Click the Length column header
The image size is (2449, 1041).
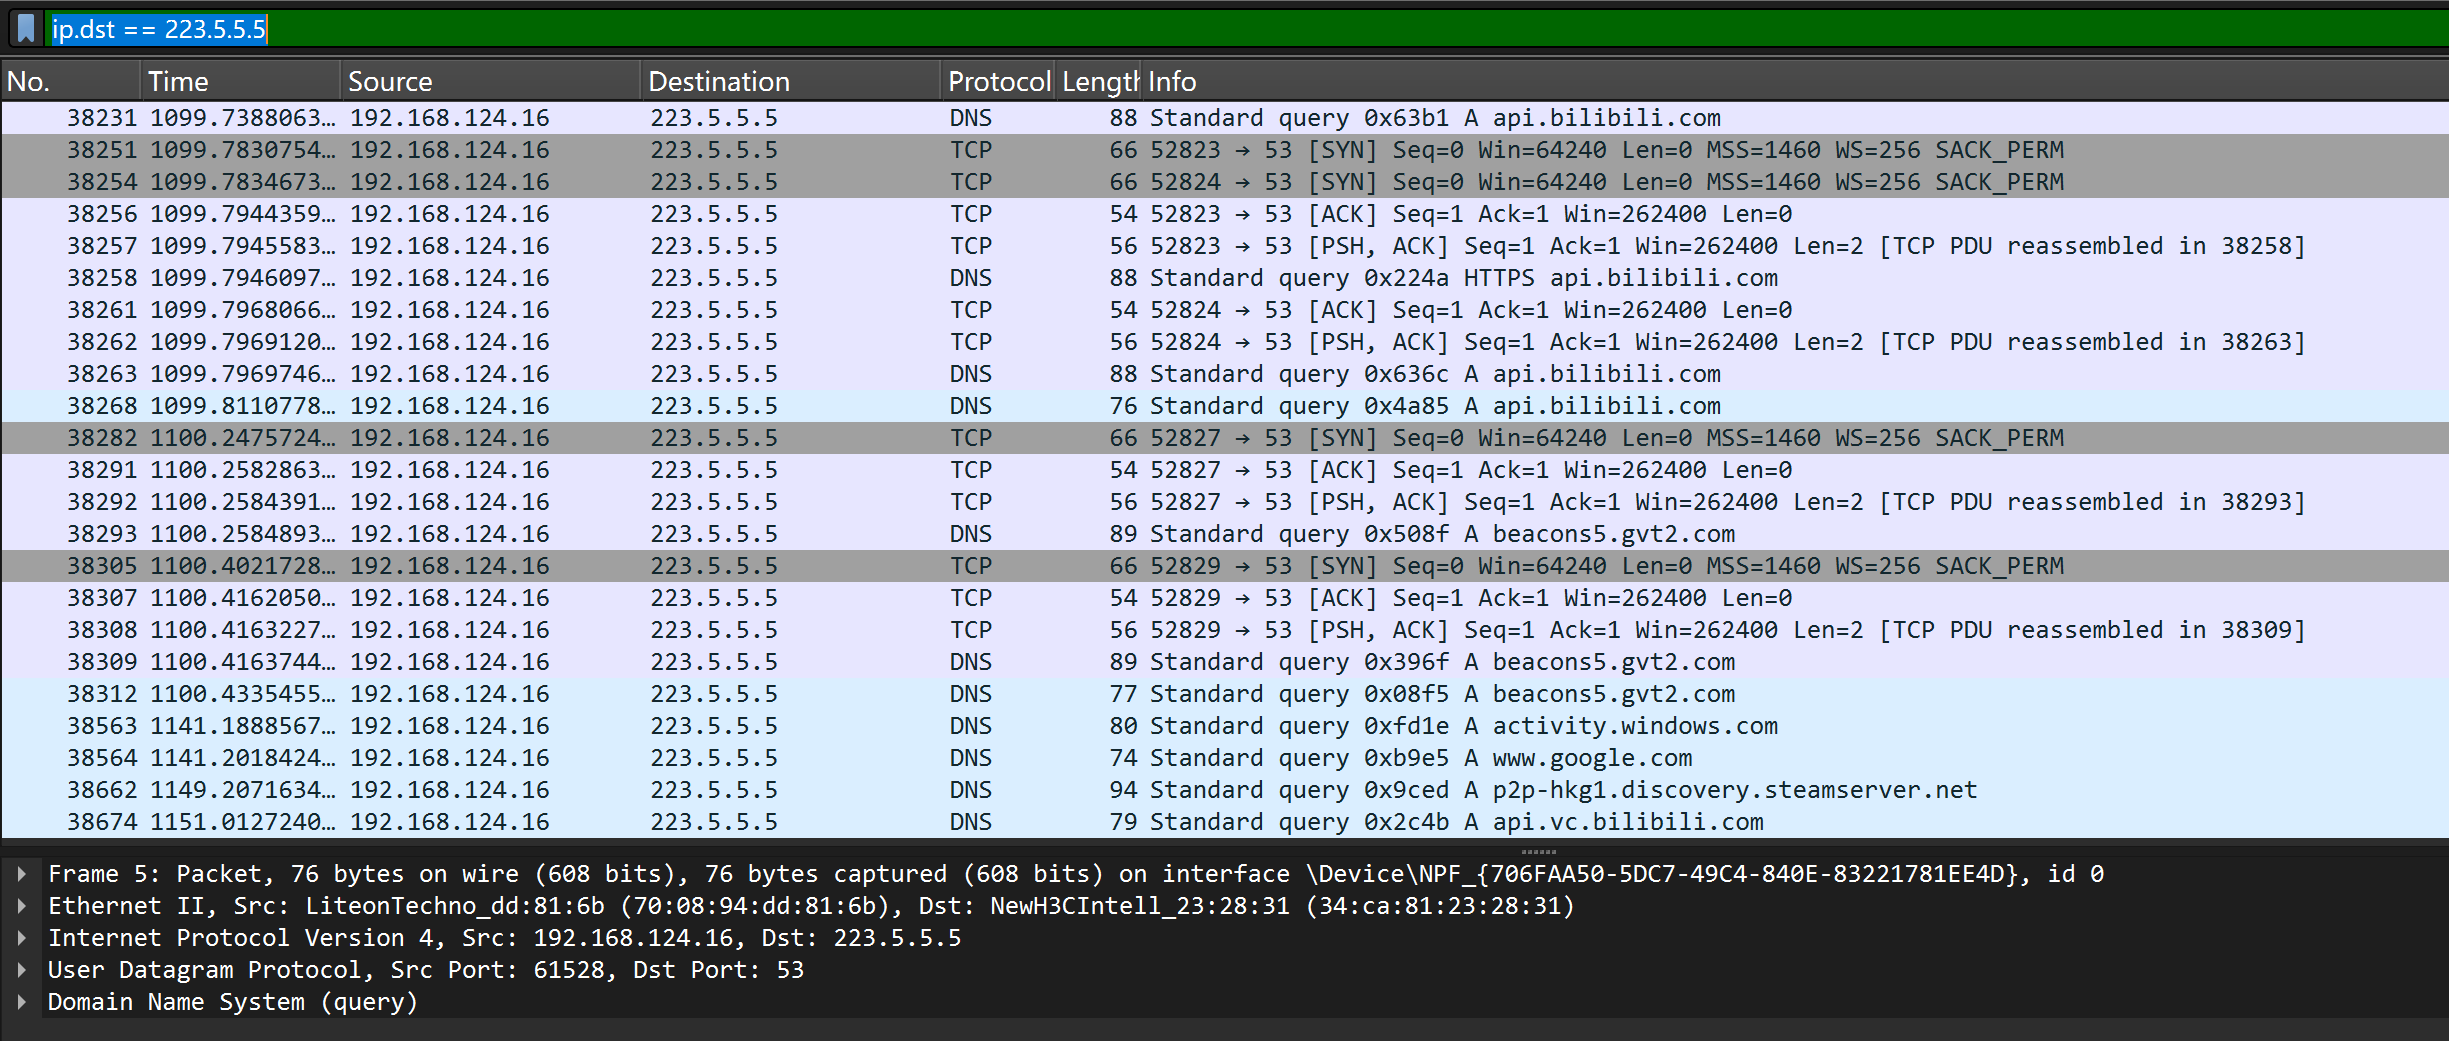tap(1099, 82)
